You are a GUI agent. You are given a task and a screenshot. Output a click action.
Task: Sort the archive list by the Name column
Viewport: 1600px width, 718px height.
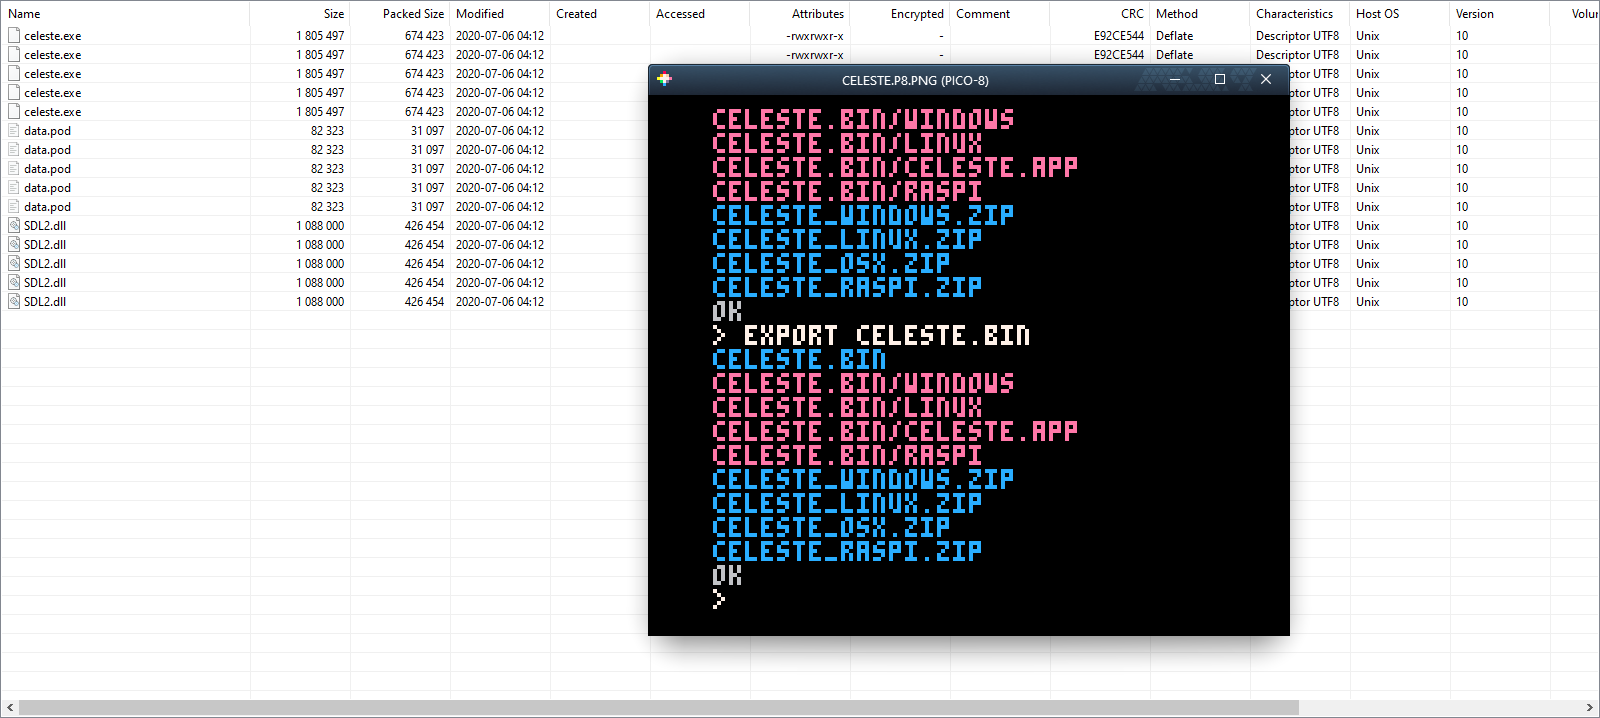point(125,14)
